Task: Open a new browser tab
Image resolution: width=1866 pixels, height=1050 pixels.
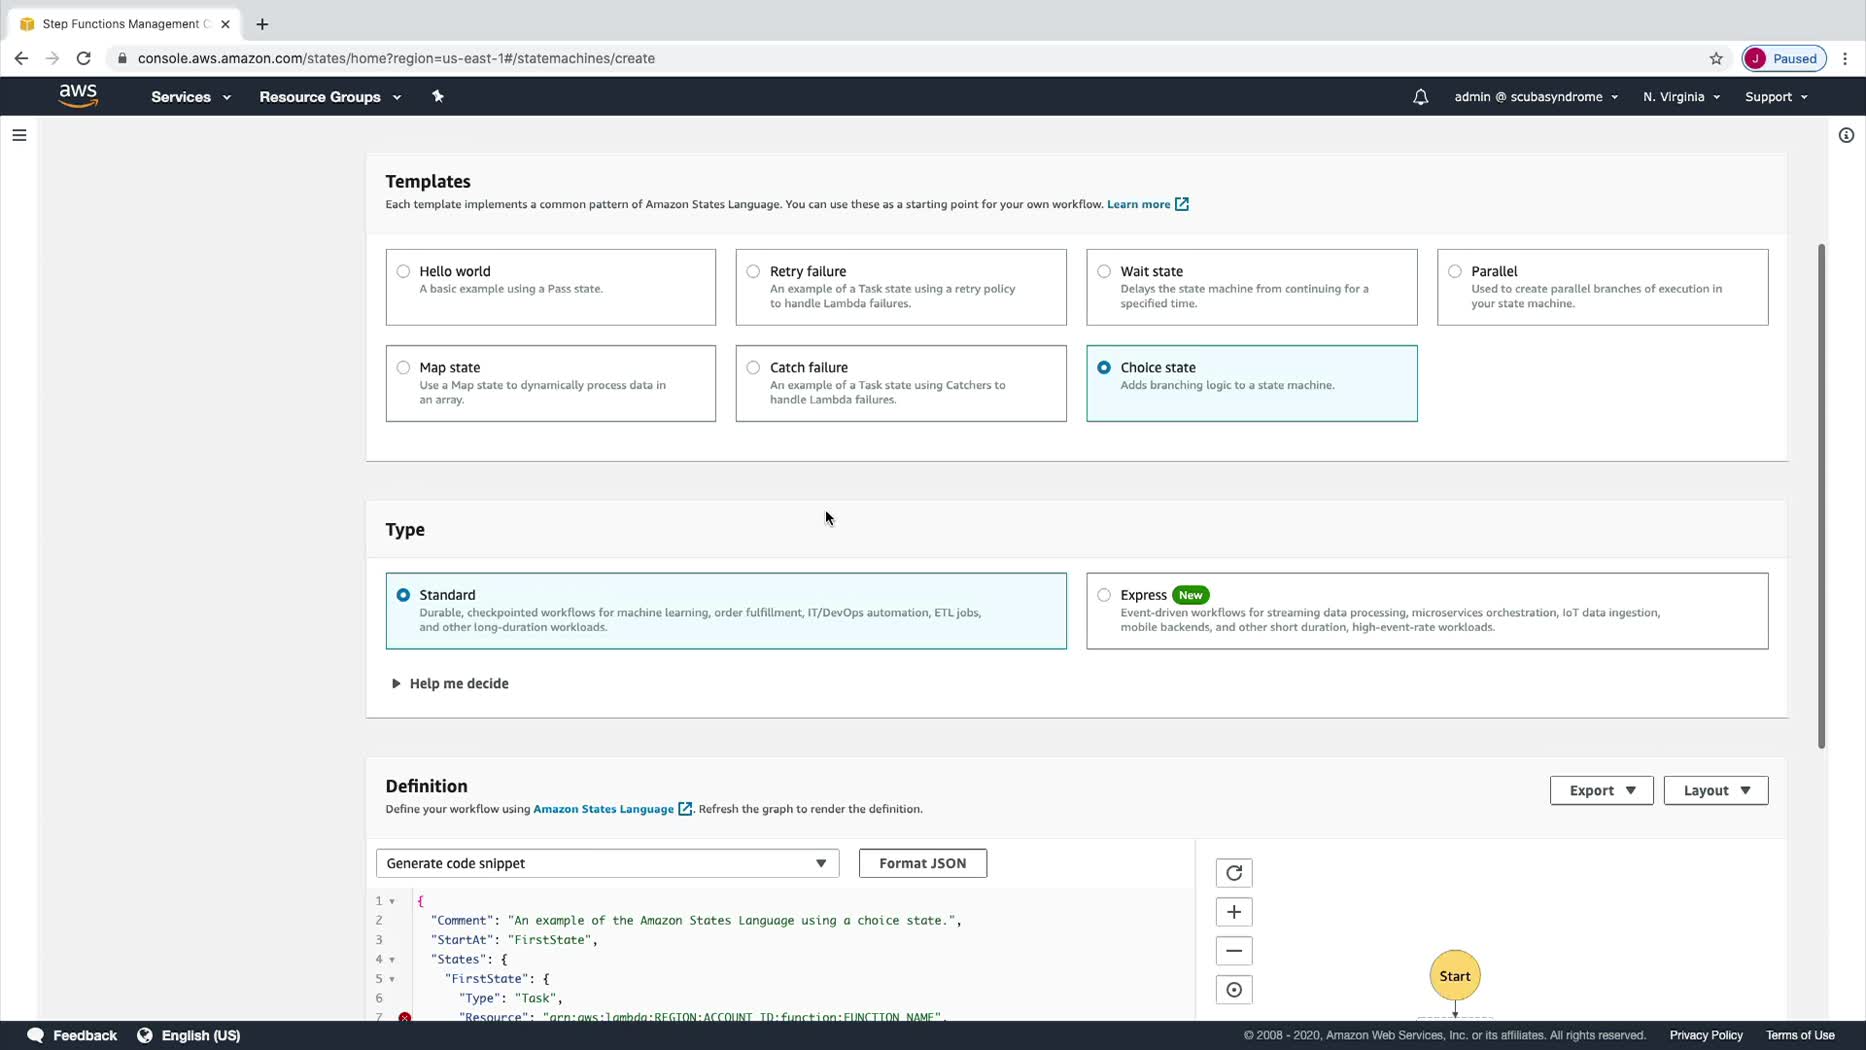Action: [x=262, y=24]
